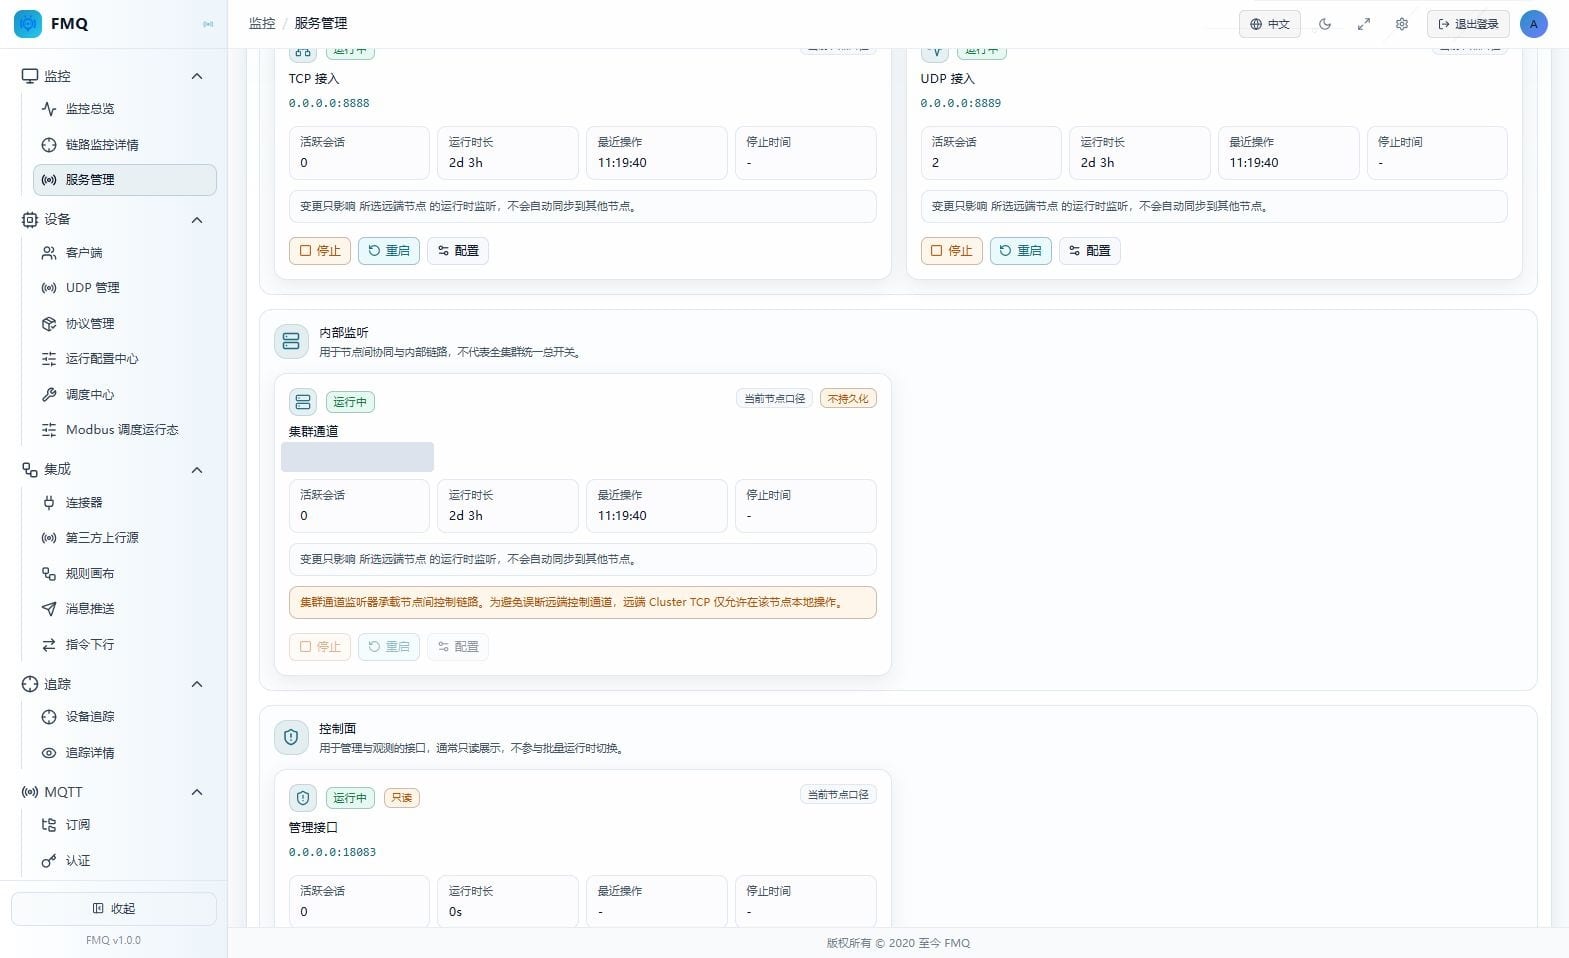
Task: Open 链路监控详情 in the sidebar
Action: pyautogui.click(x=125, y=145)
